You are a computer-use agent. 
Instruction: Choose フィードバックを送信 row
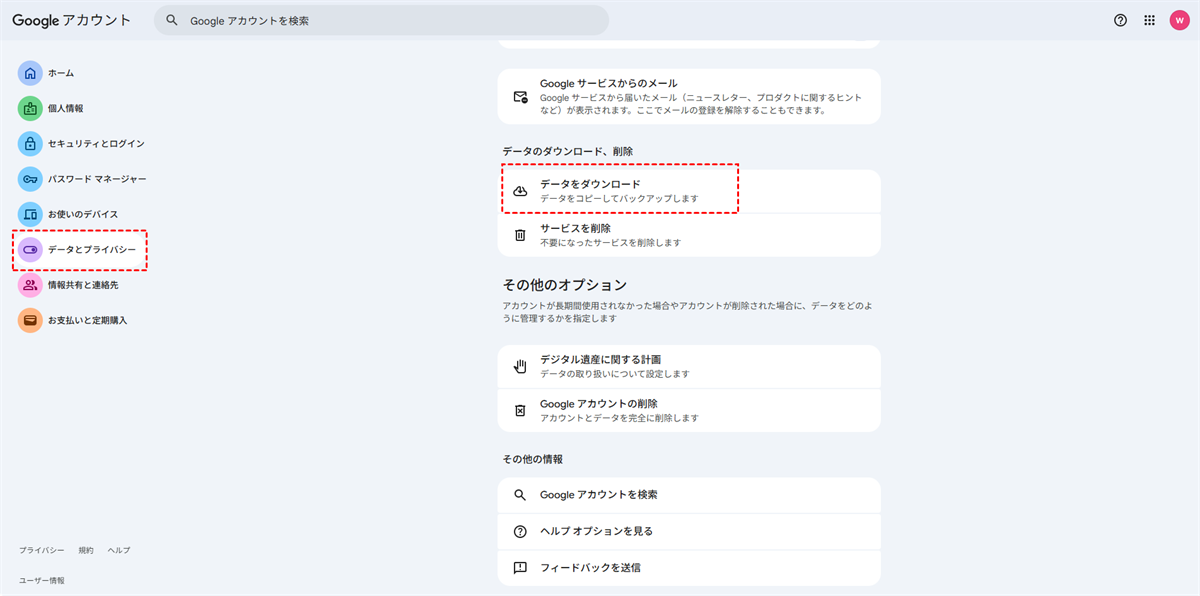689,567
